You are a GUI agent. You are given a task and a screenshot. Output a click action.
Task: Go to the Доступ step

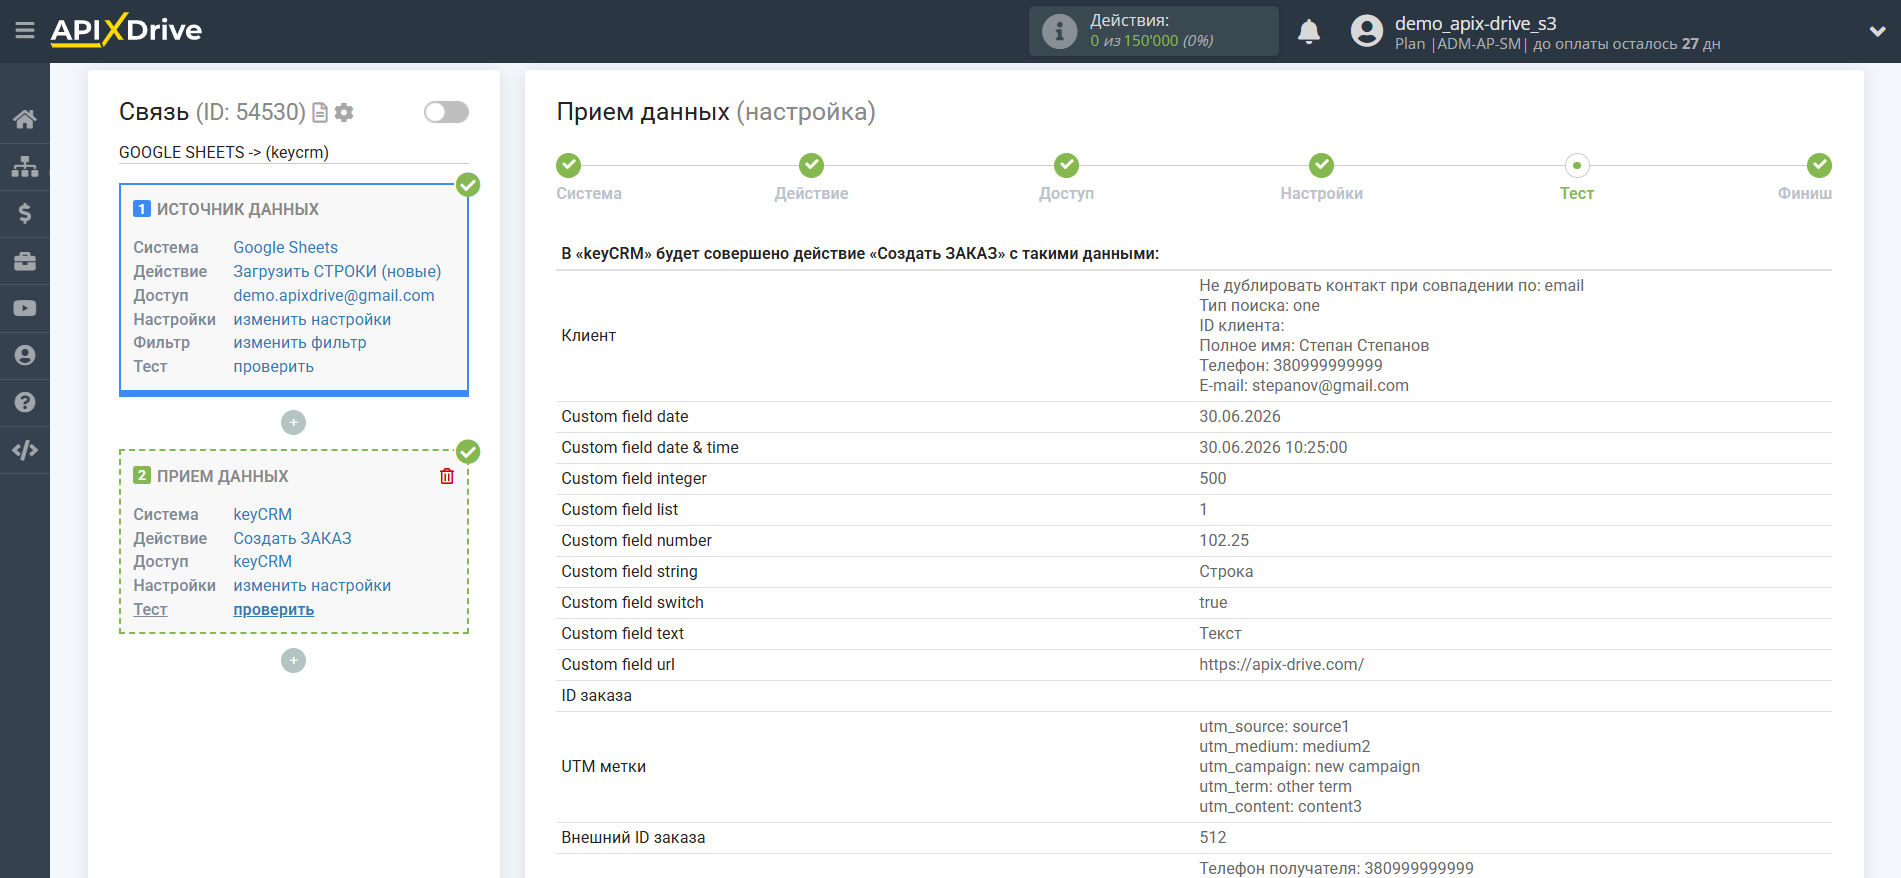click(1066, 178)
